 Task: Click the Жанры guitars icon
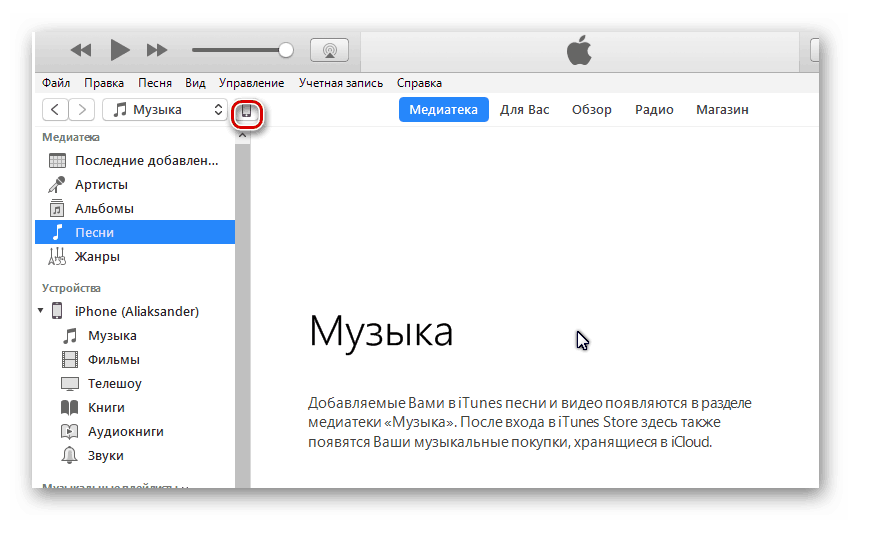(x=56, y=256)
